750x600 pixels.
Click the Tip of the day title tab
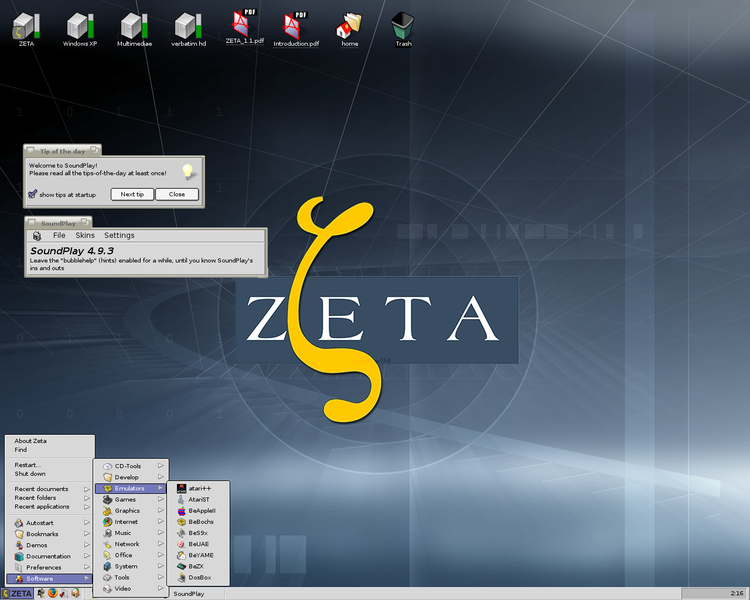click(62, 151)
